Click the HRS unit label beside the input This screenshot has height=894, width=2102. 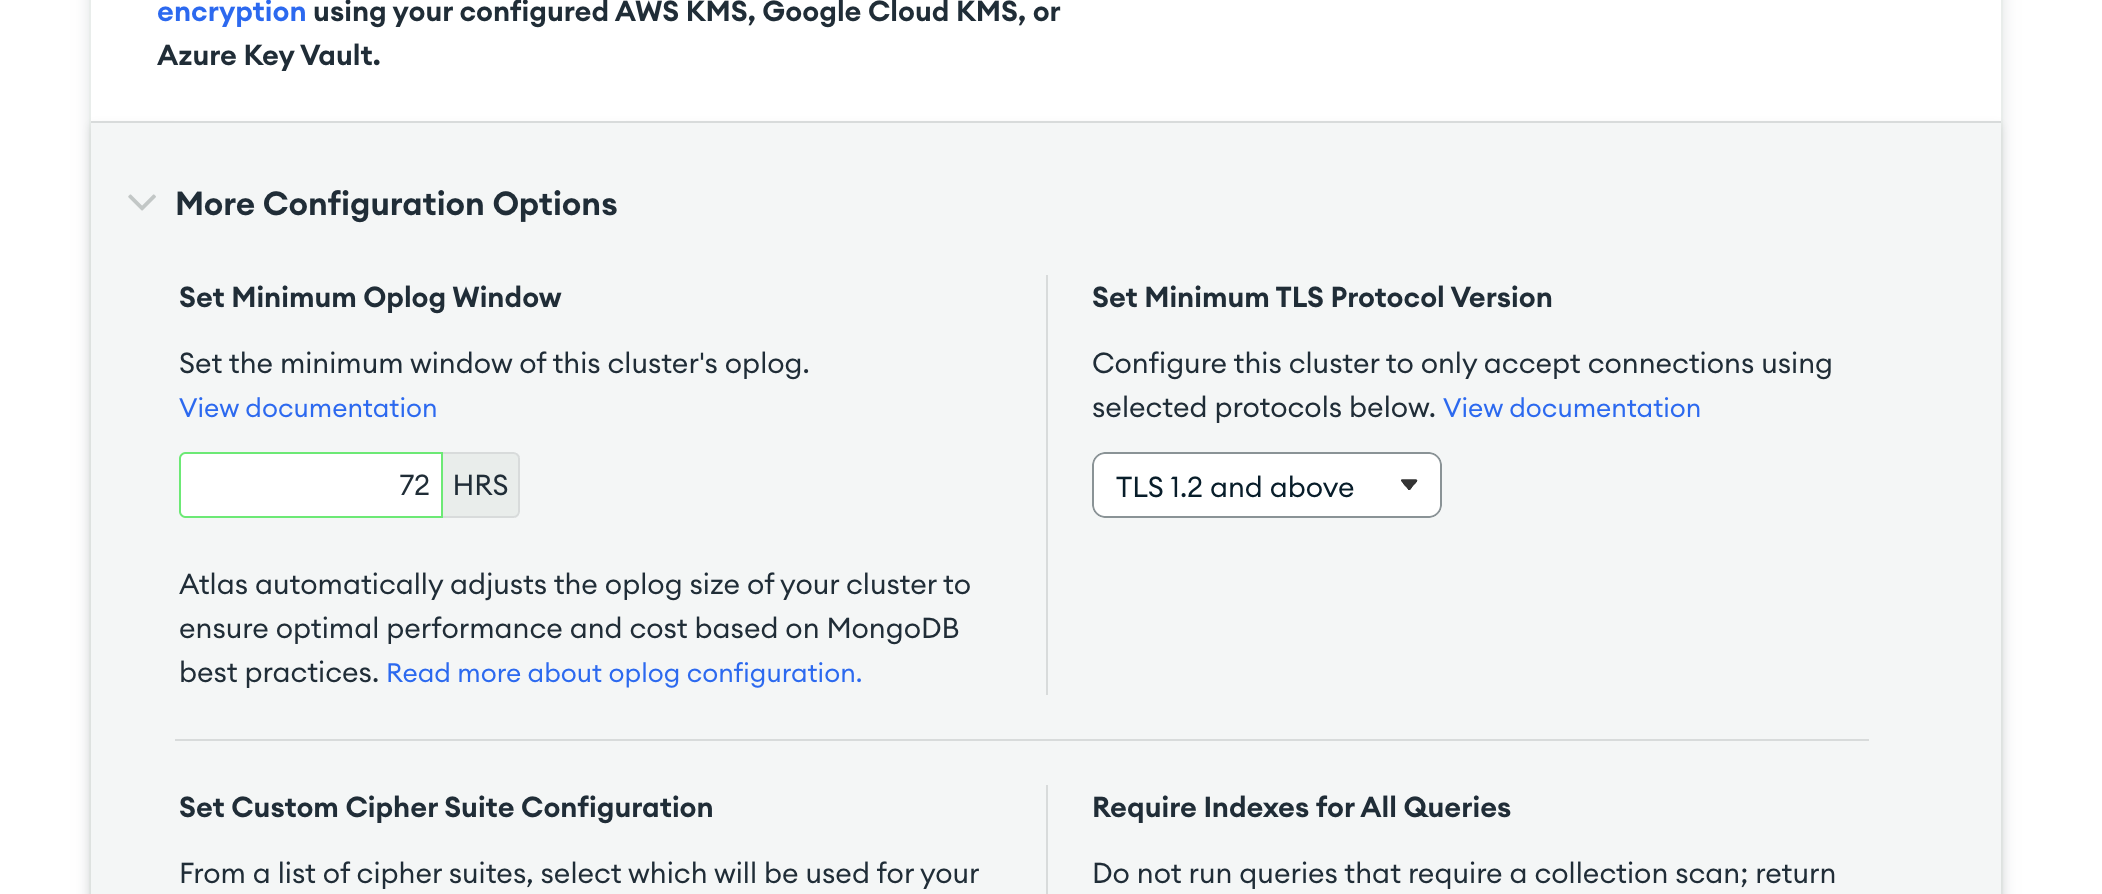(x=480, y=485)
